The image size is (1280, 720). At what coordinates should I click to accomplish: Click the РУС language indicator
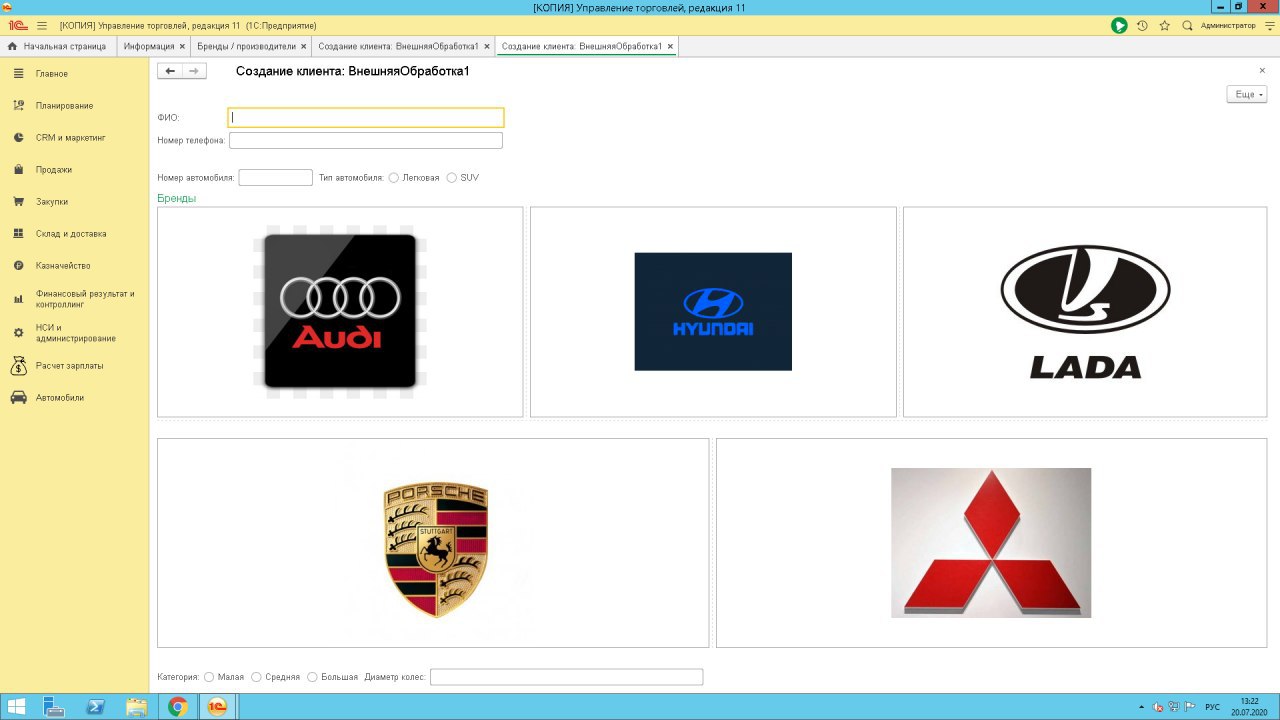click(1213, 707)
